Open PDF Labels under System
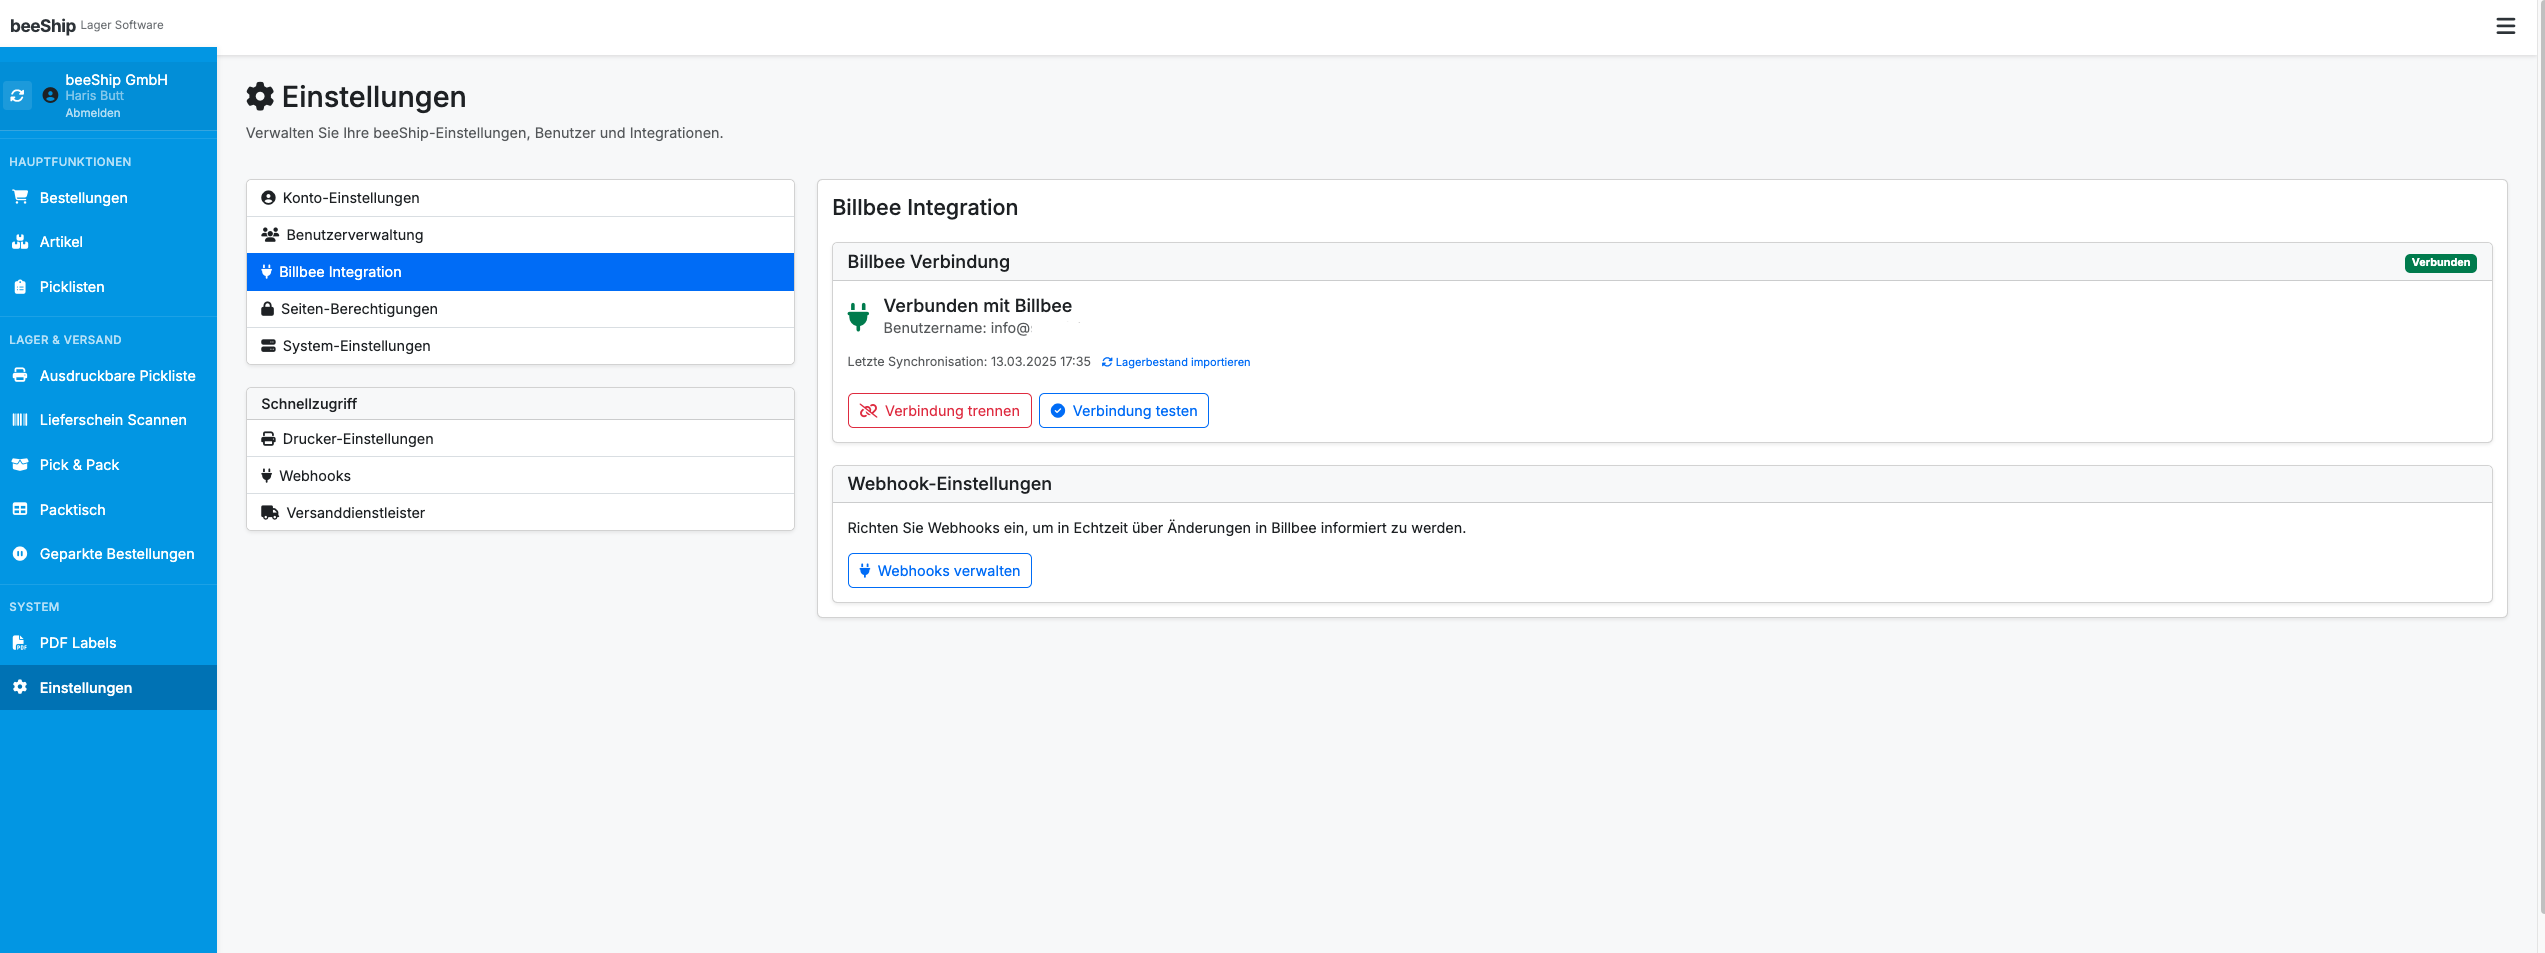This screenshot has width=2545, height=953. pos(108,643)
